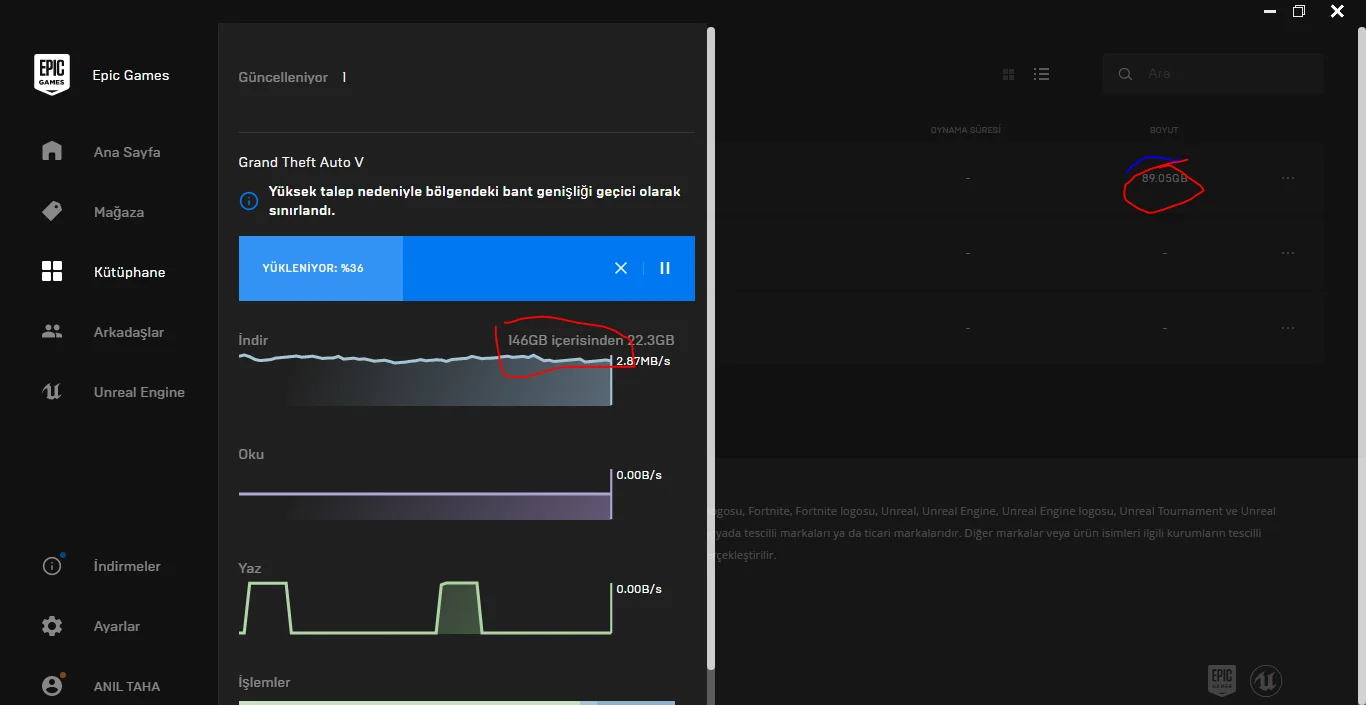The width and height of the screenshot is (1366, 705).
Task: Click the Ara search field
Action: 1213,74
